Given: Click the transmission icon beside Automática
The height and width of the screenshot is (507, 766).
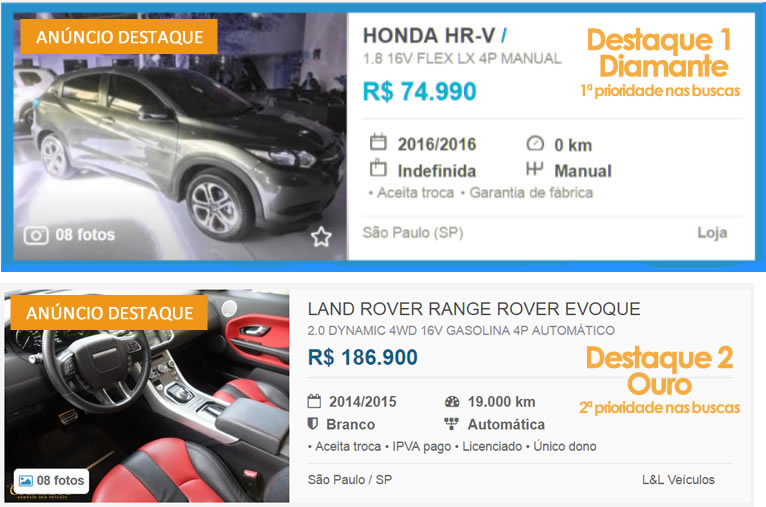Looking at the screenshot, I should pyautogui.click(x=451, y=423).
